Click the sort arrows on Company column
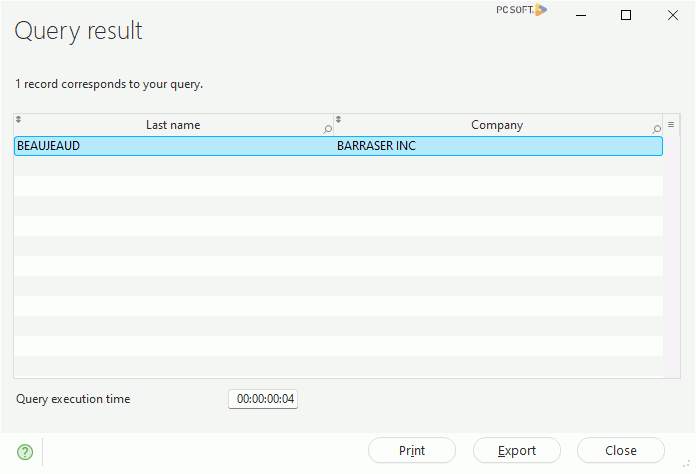The image size is (696, 474). (x=338, y=119)
